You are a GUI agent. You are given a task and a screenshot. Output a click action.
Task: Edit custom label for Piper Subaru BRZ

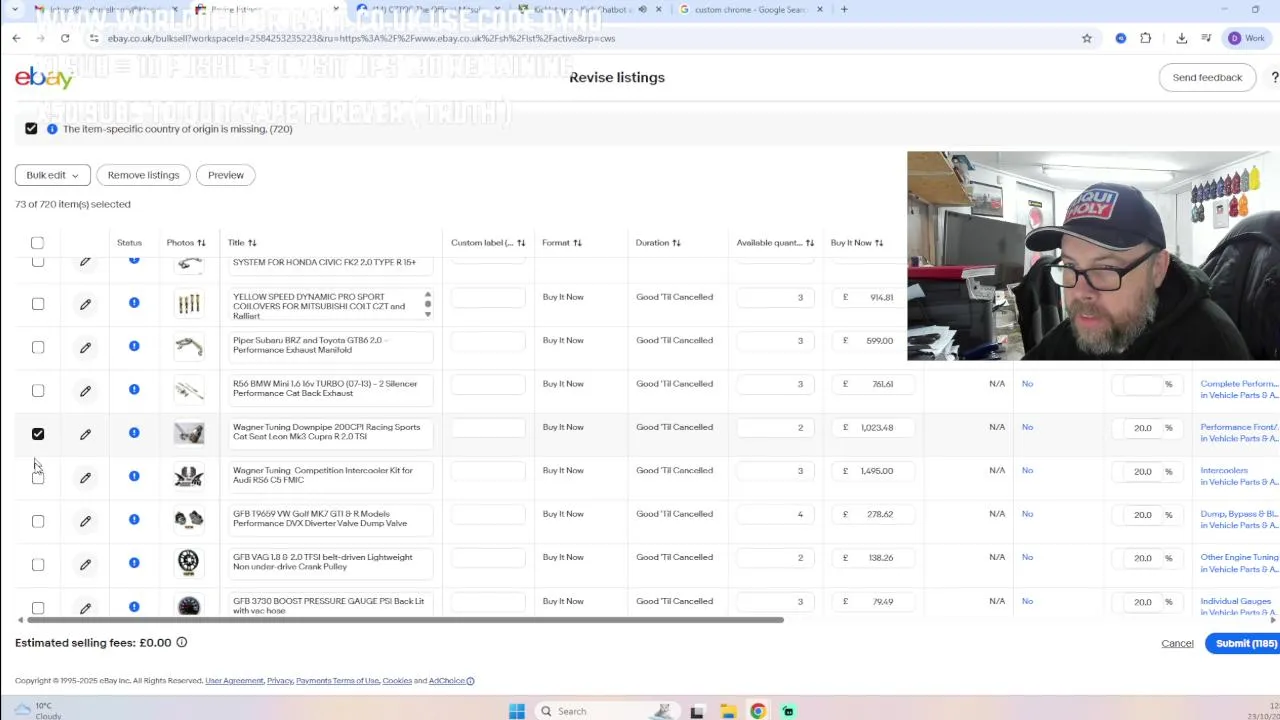(x=486, y=341)
